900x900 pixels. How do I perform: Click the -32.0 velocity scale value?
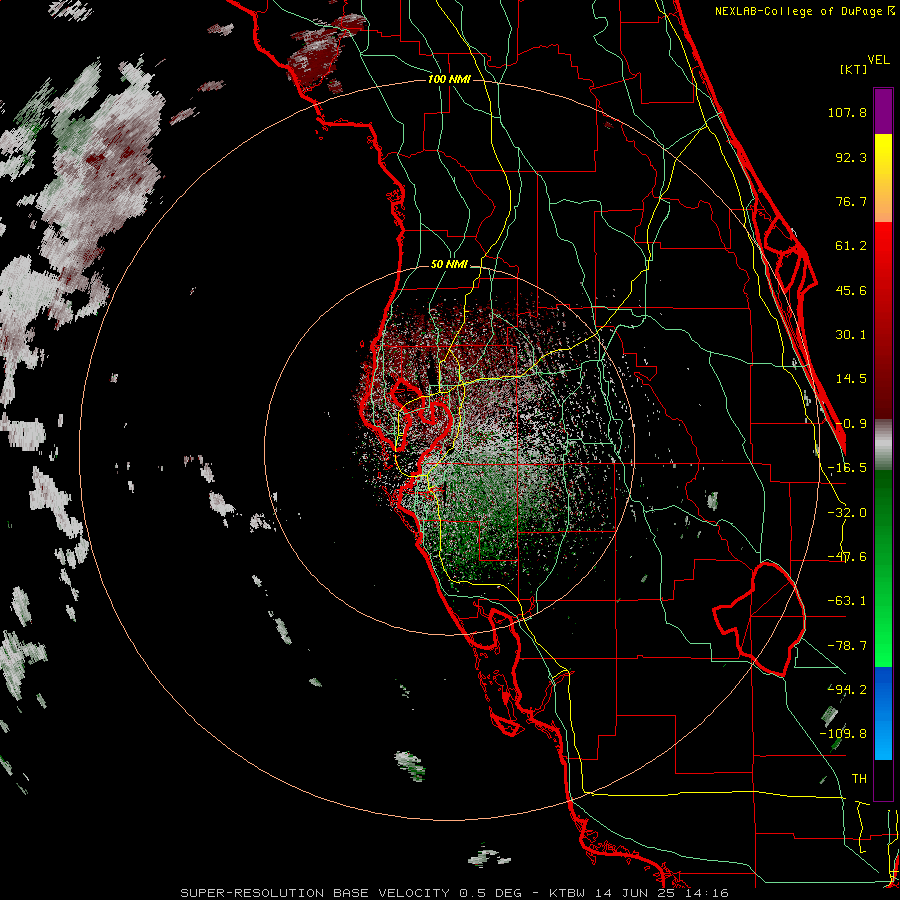pos(847,513)
